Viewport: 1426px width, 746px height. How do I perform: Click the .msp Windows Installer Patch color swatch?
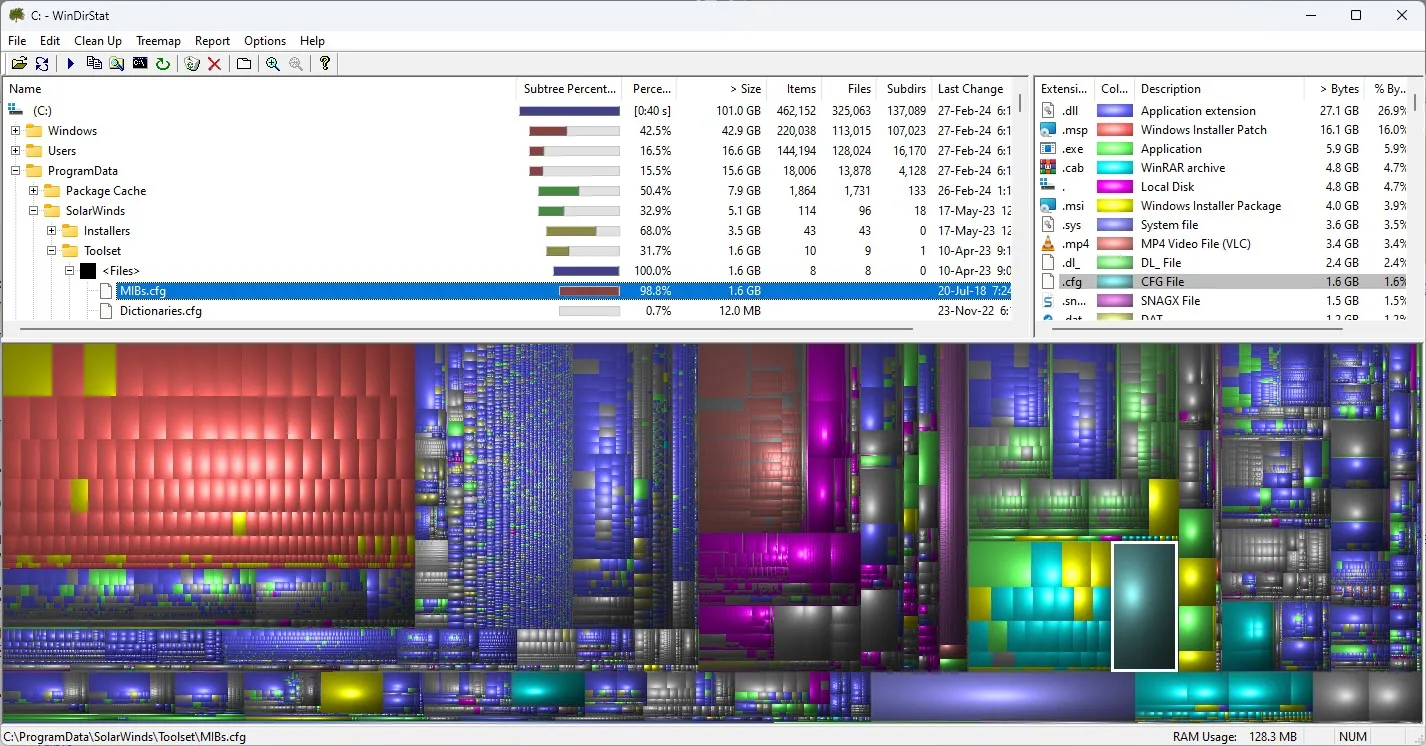click(x=1115, y=130)
